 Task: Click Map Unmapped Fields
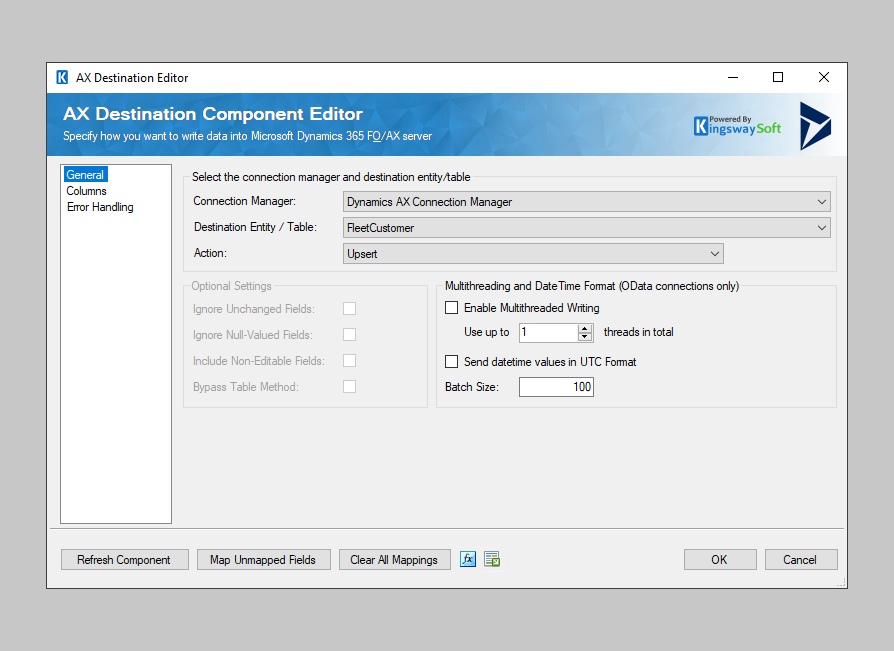(263, 559)
